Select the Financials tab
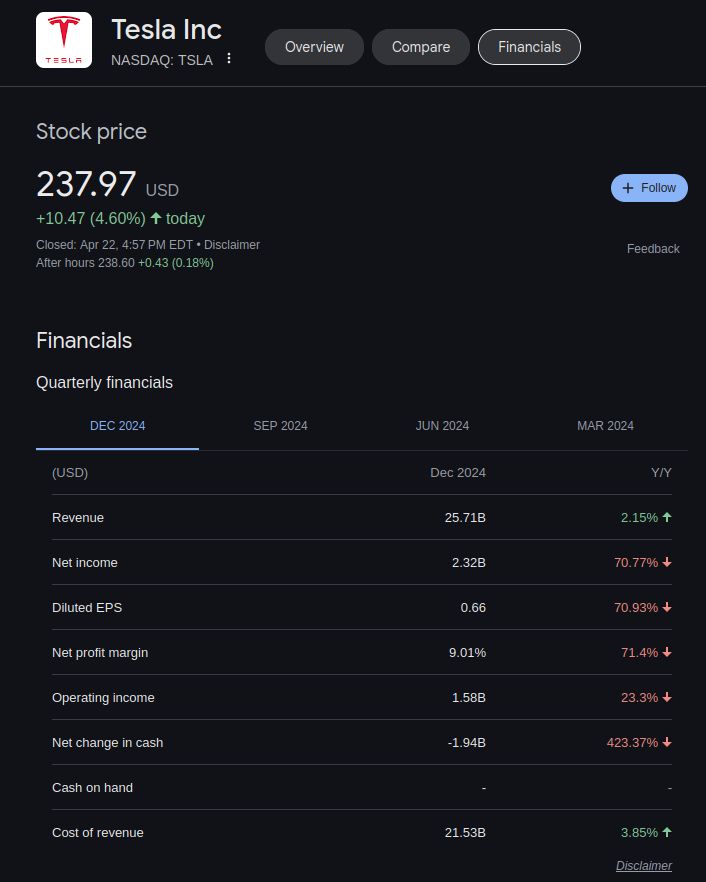The image size is (706, 882). (x=529, y=46)
